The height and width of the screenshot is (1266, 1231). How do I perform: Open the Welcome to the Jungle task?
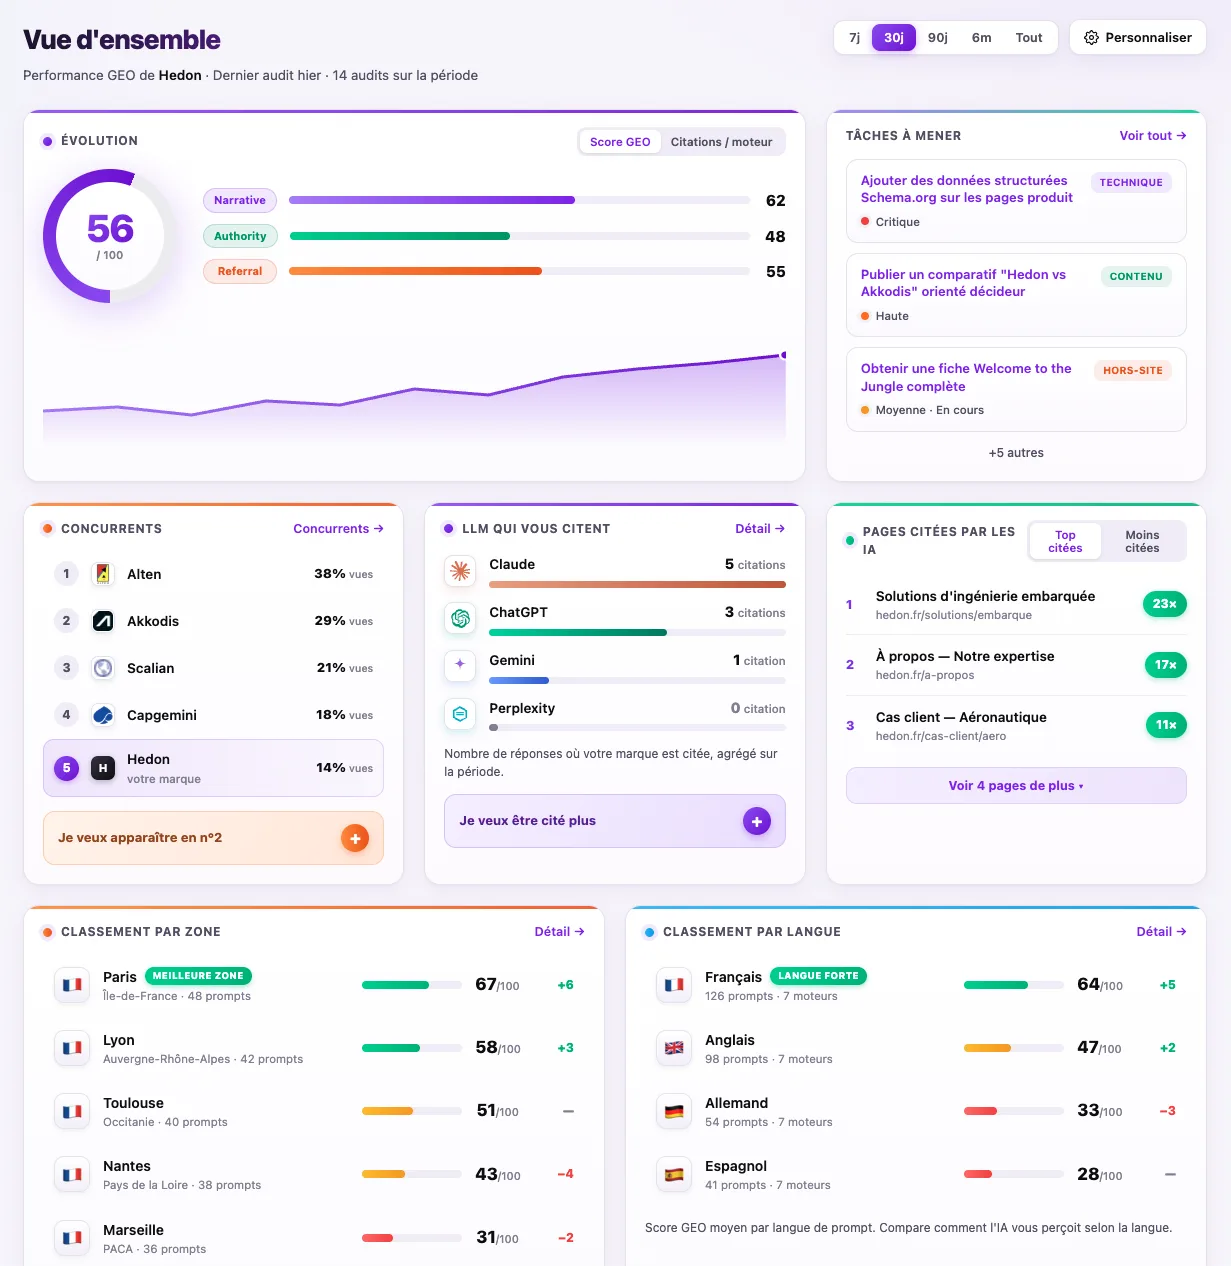(x=1016, y=389)
